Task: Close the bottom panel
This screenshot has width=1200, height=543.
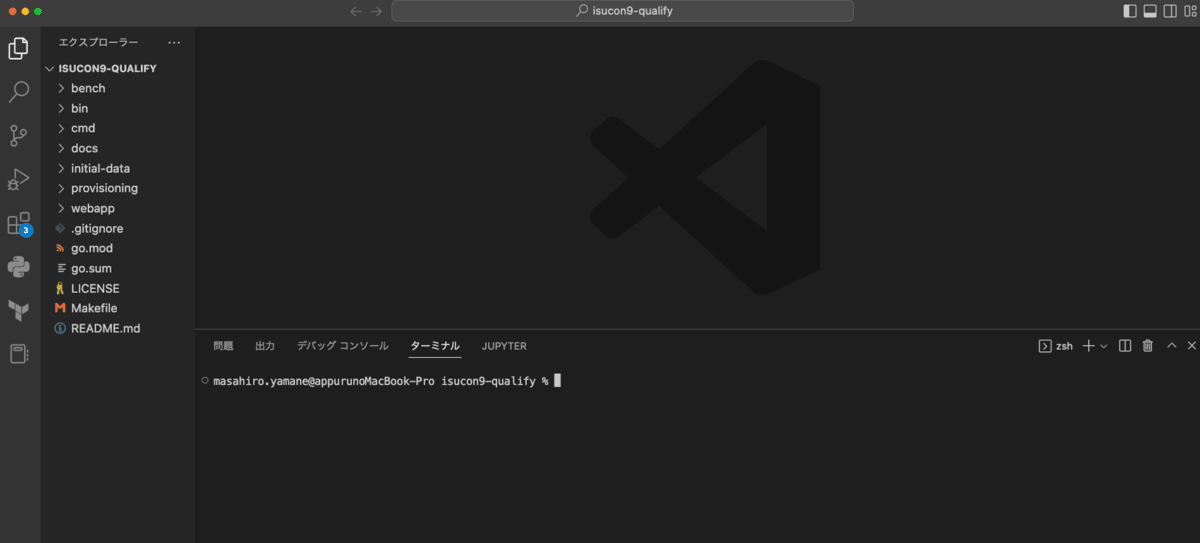Action: click(1191, 346)
